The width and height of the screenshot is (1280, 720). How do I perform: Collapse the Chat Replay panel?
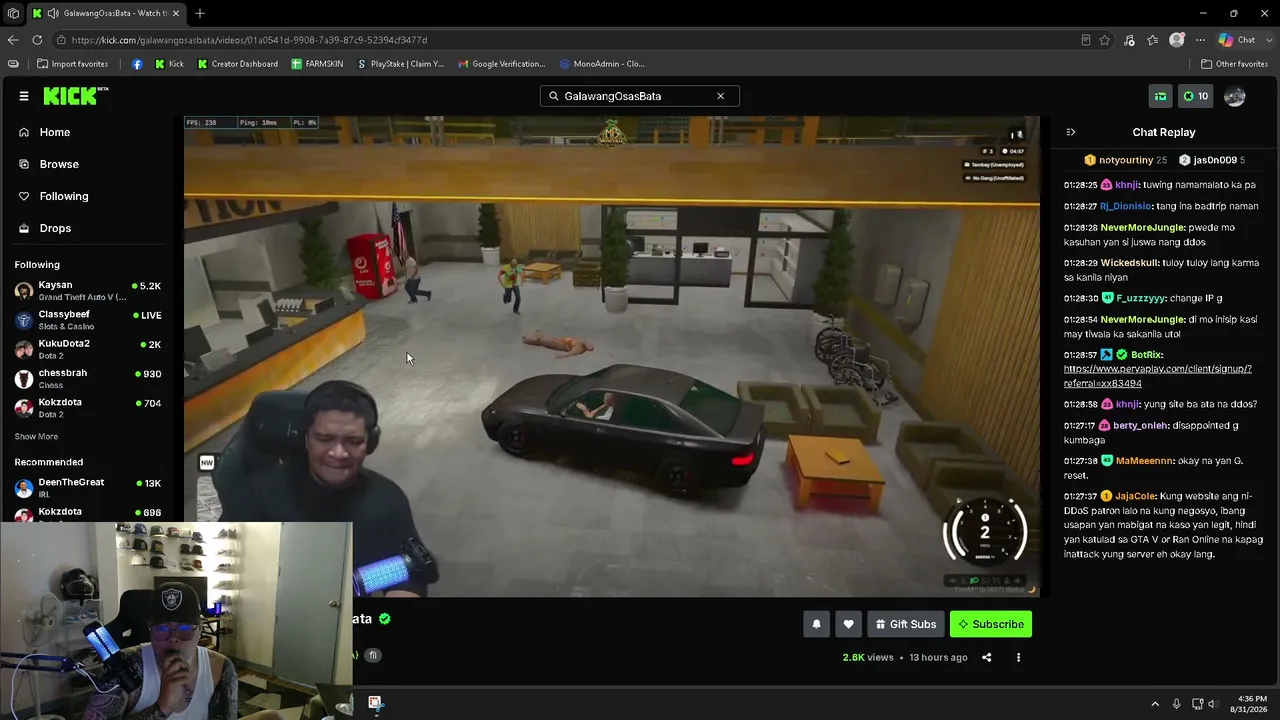[1071, 132]
